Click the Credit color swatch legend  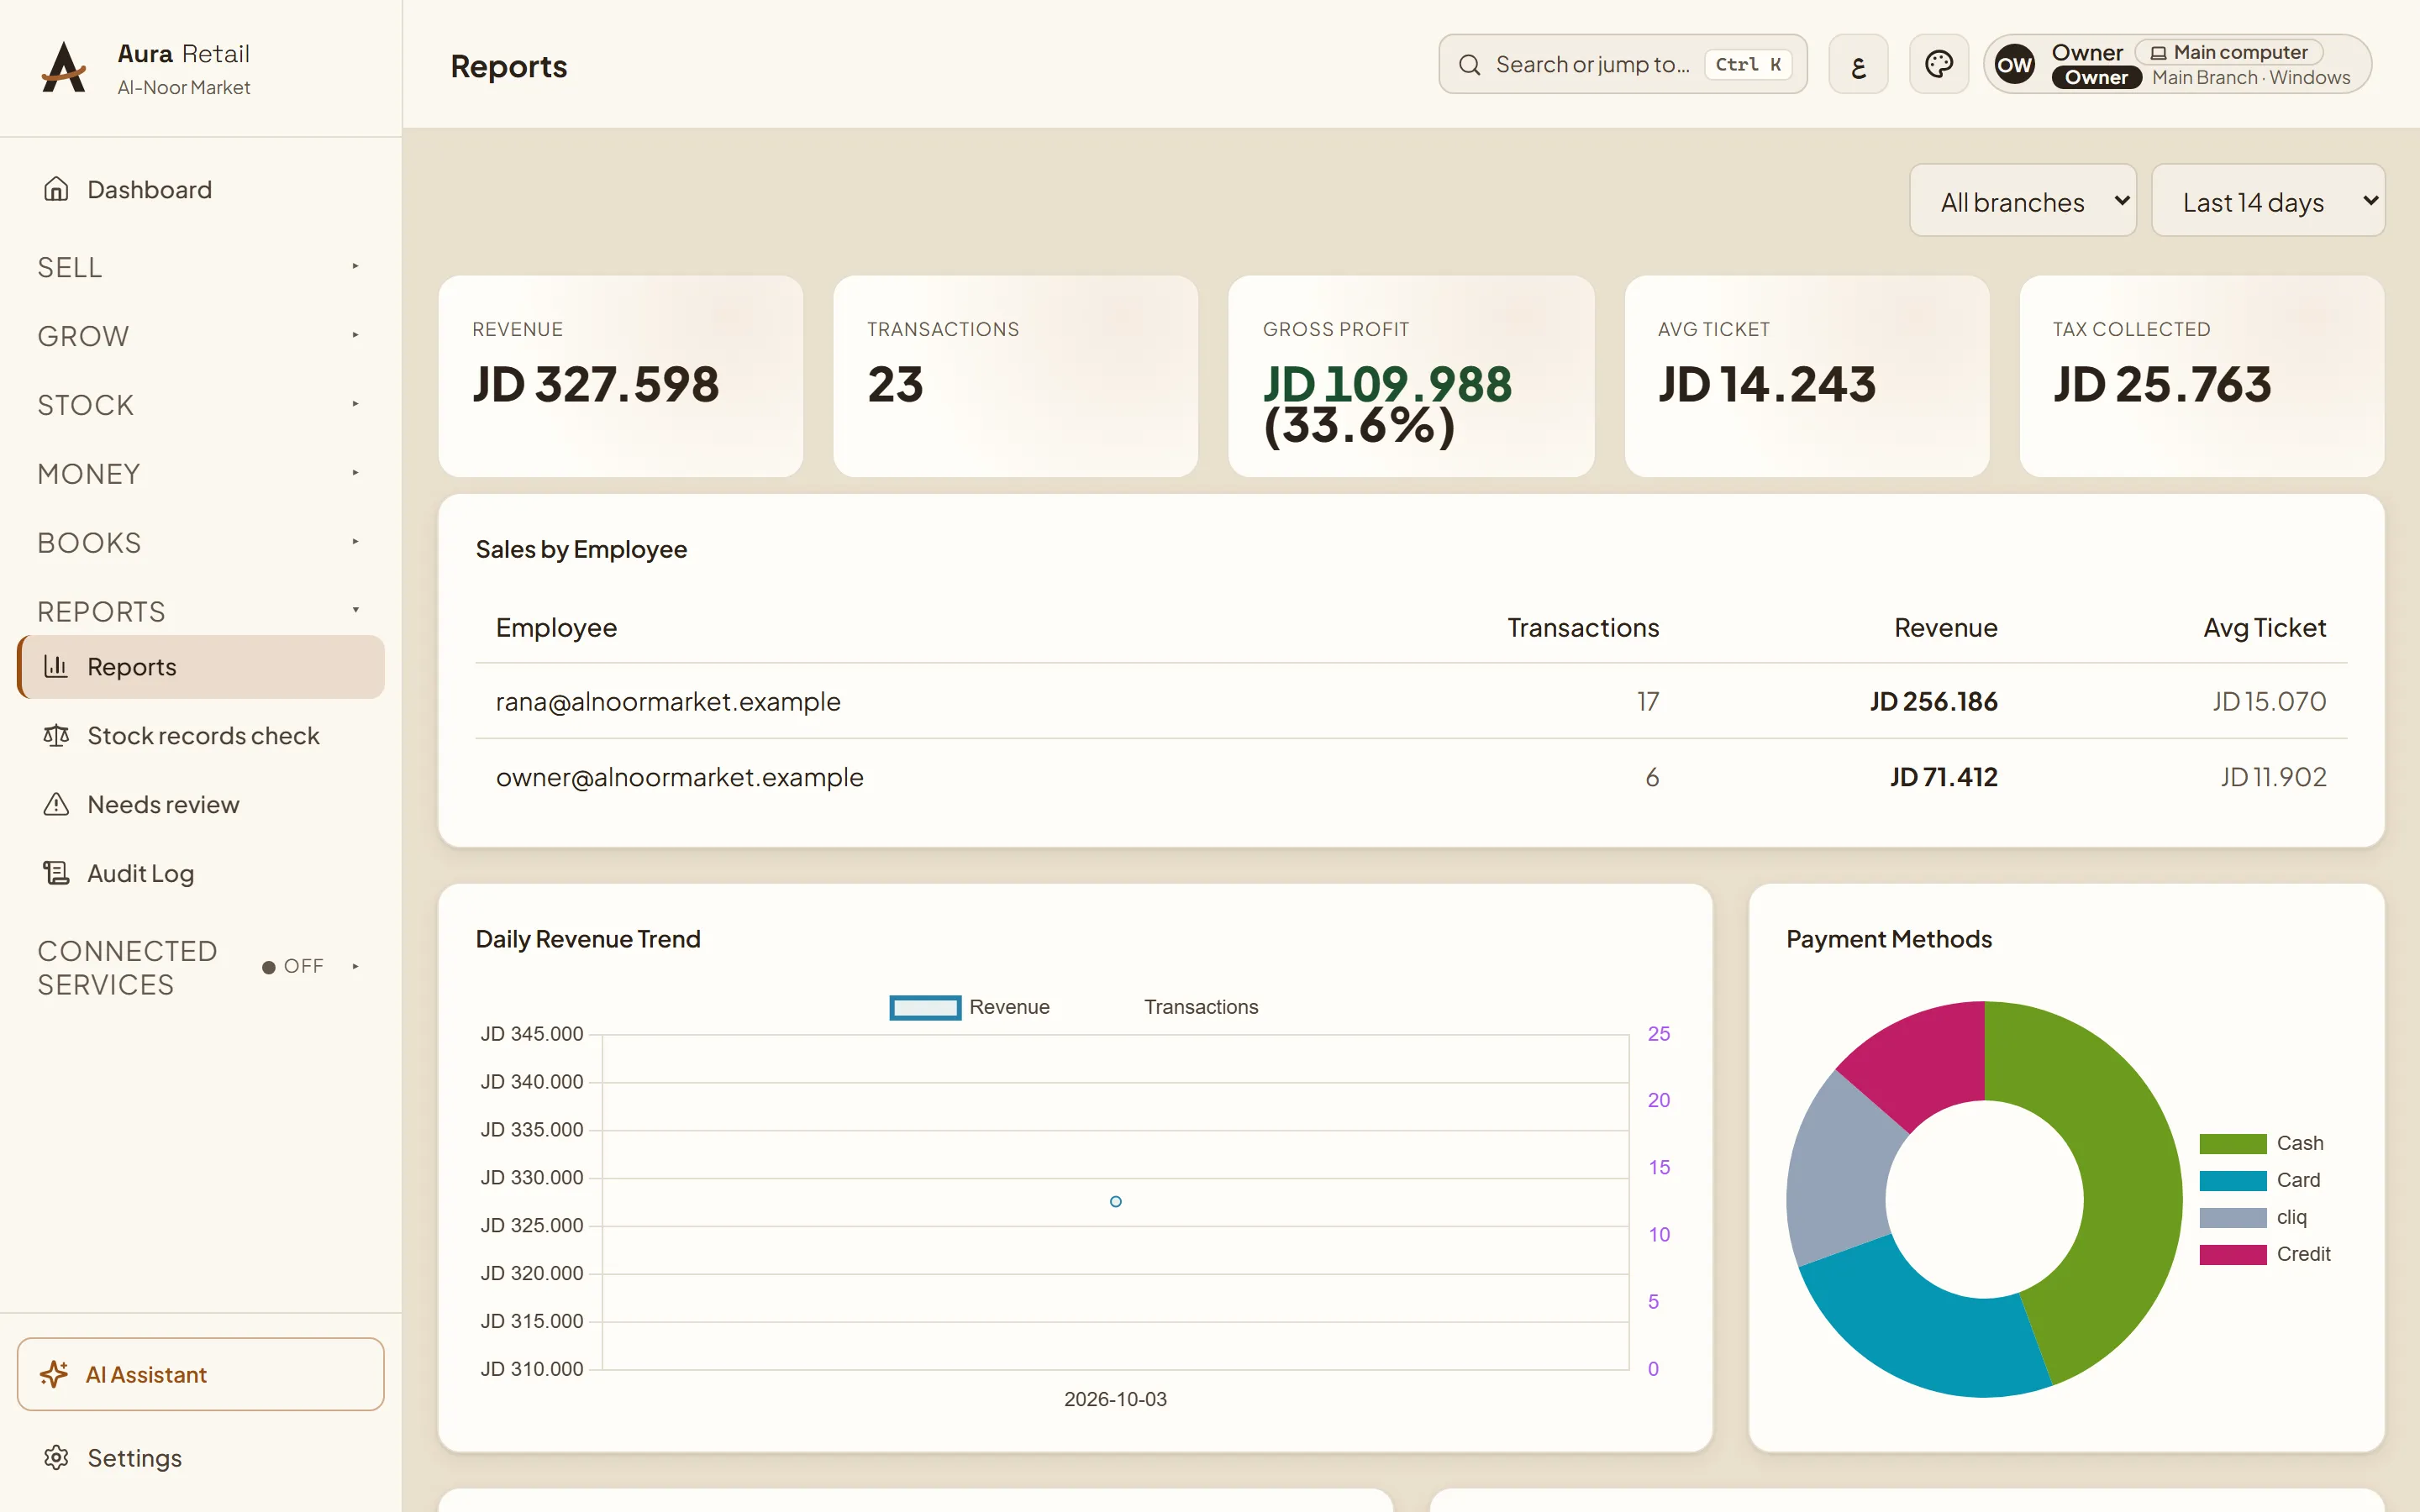tap(2232, 1254)
